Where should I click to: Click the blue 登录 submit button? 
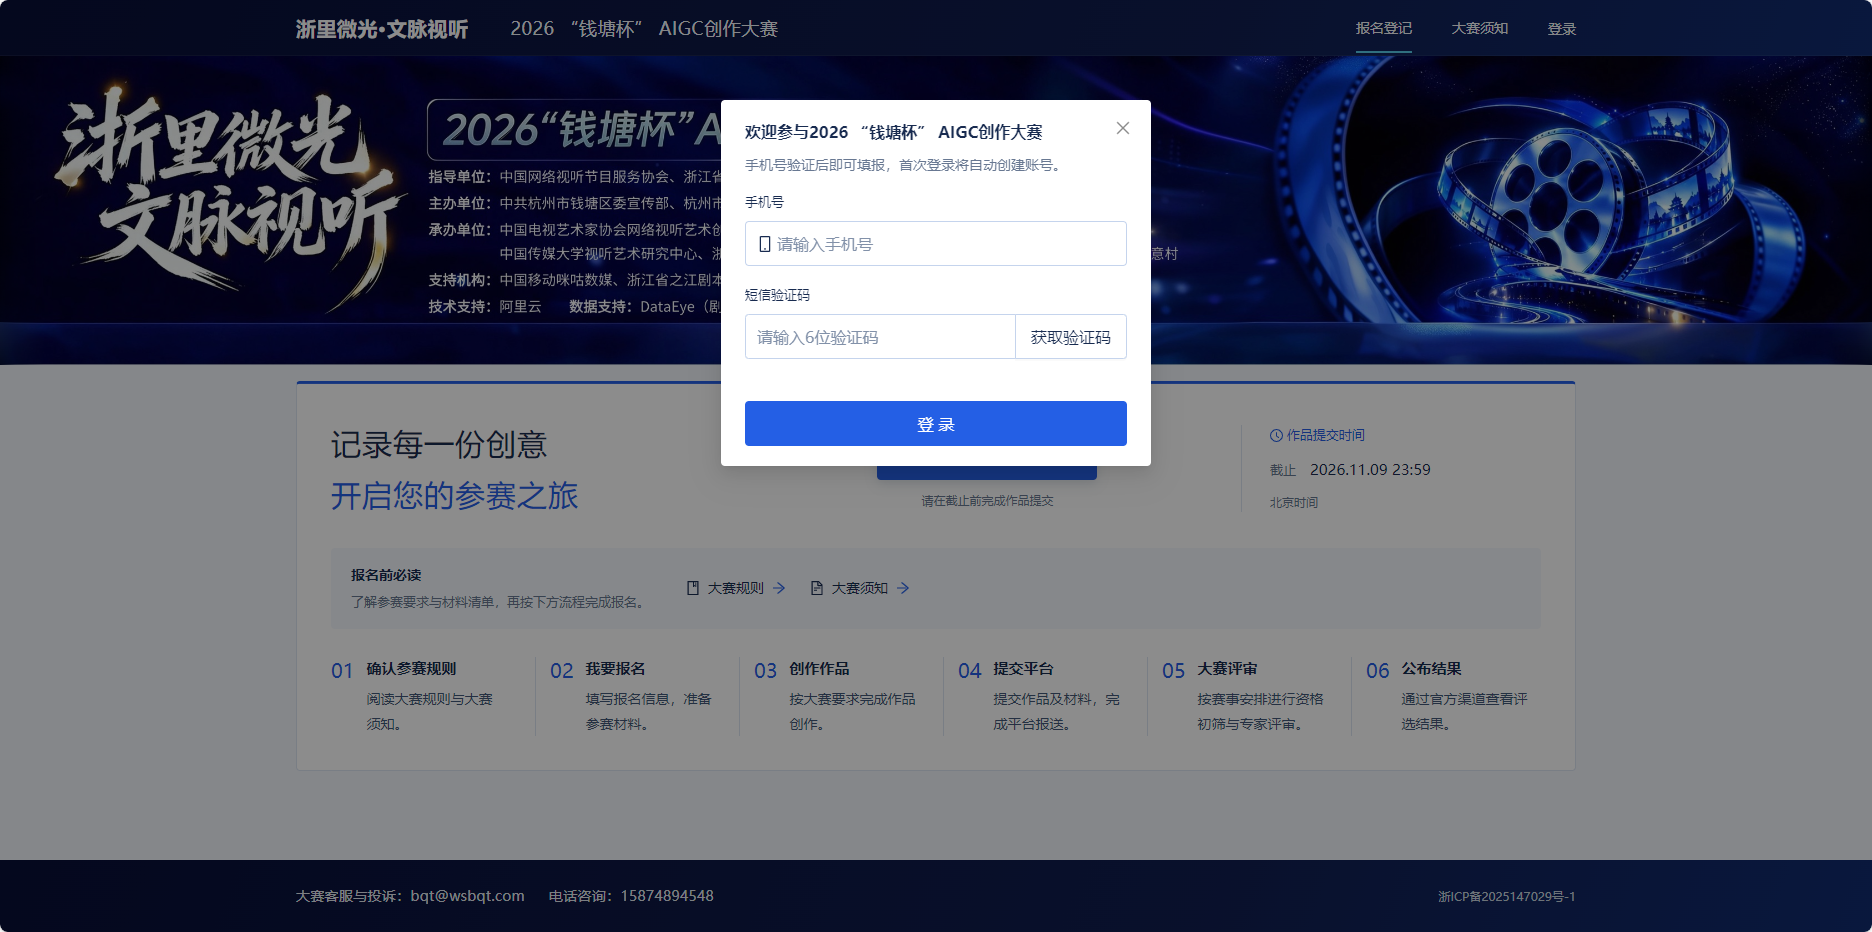tap(935, 424)
